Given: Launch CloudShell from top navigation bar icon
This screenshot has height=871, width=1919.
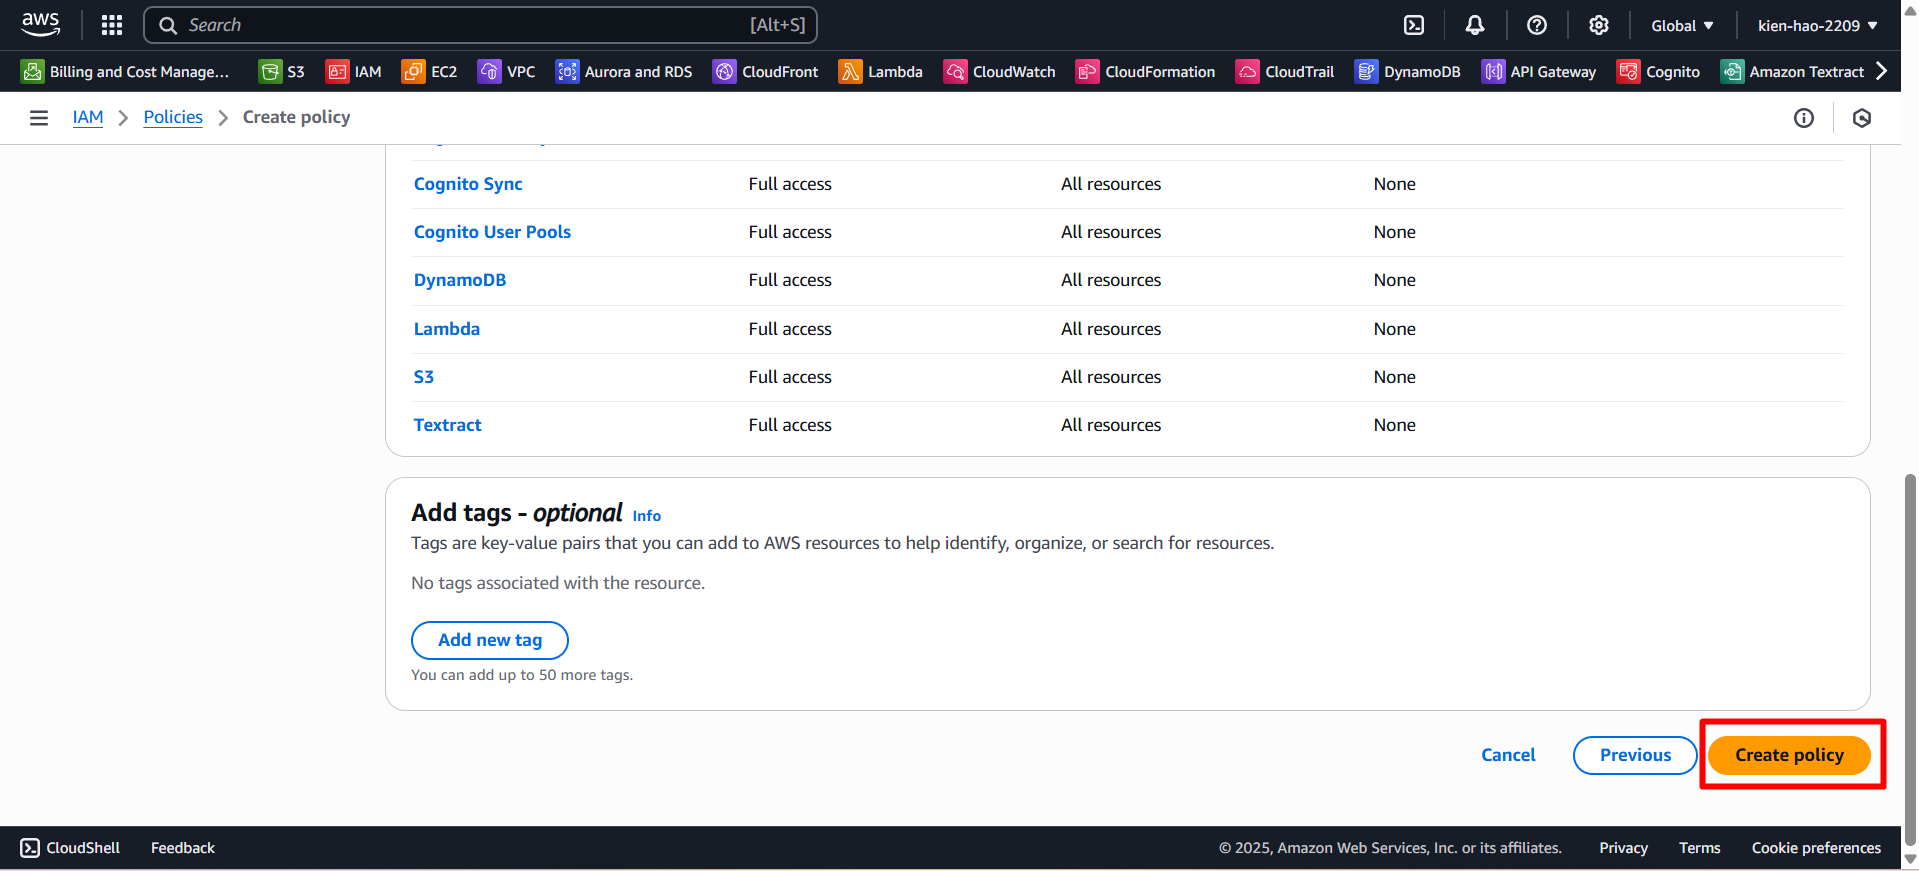Looking at the screenshot, I should pos(1414,25).
